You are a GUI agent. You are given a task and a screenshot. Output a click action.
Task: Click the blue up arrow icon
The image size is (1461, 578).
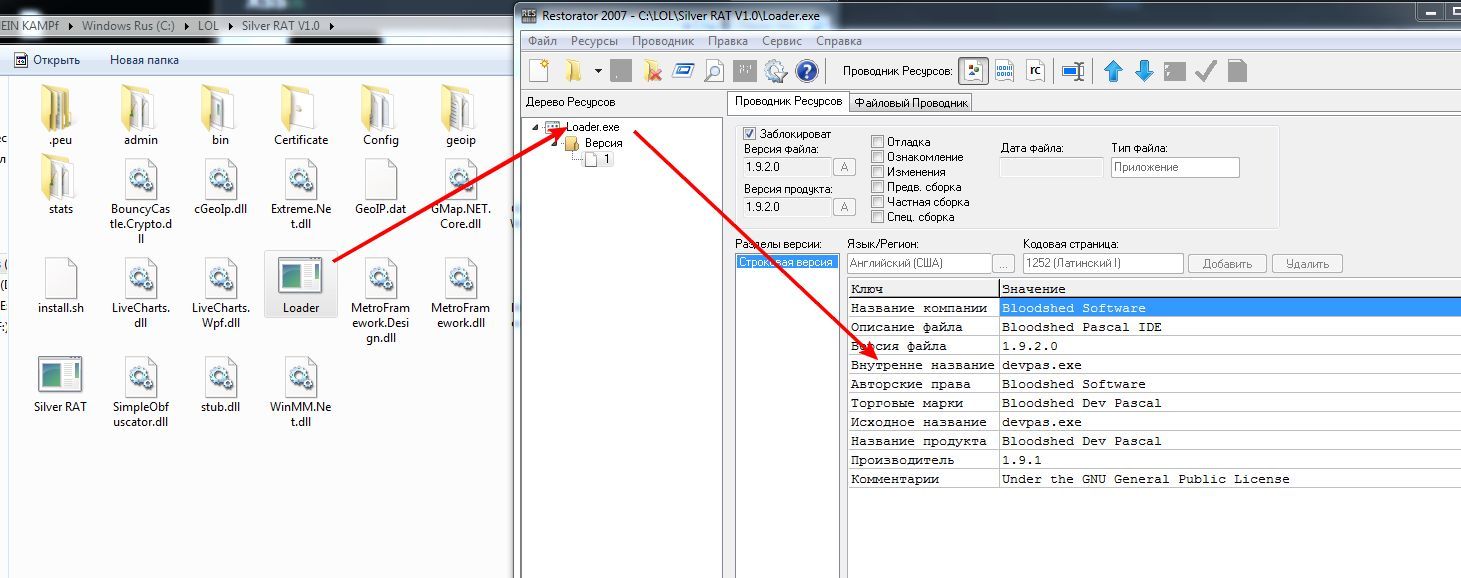[1113, 71]
